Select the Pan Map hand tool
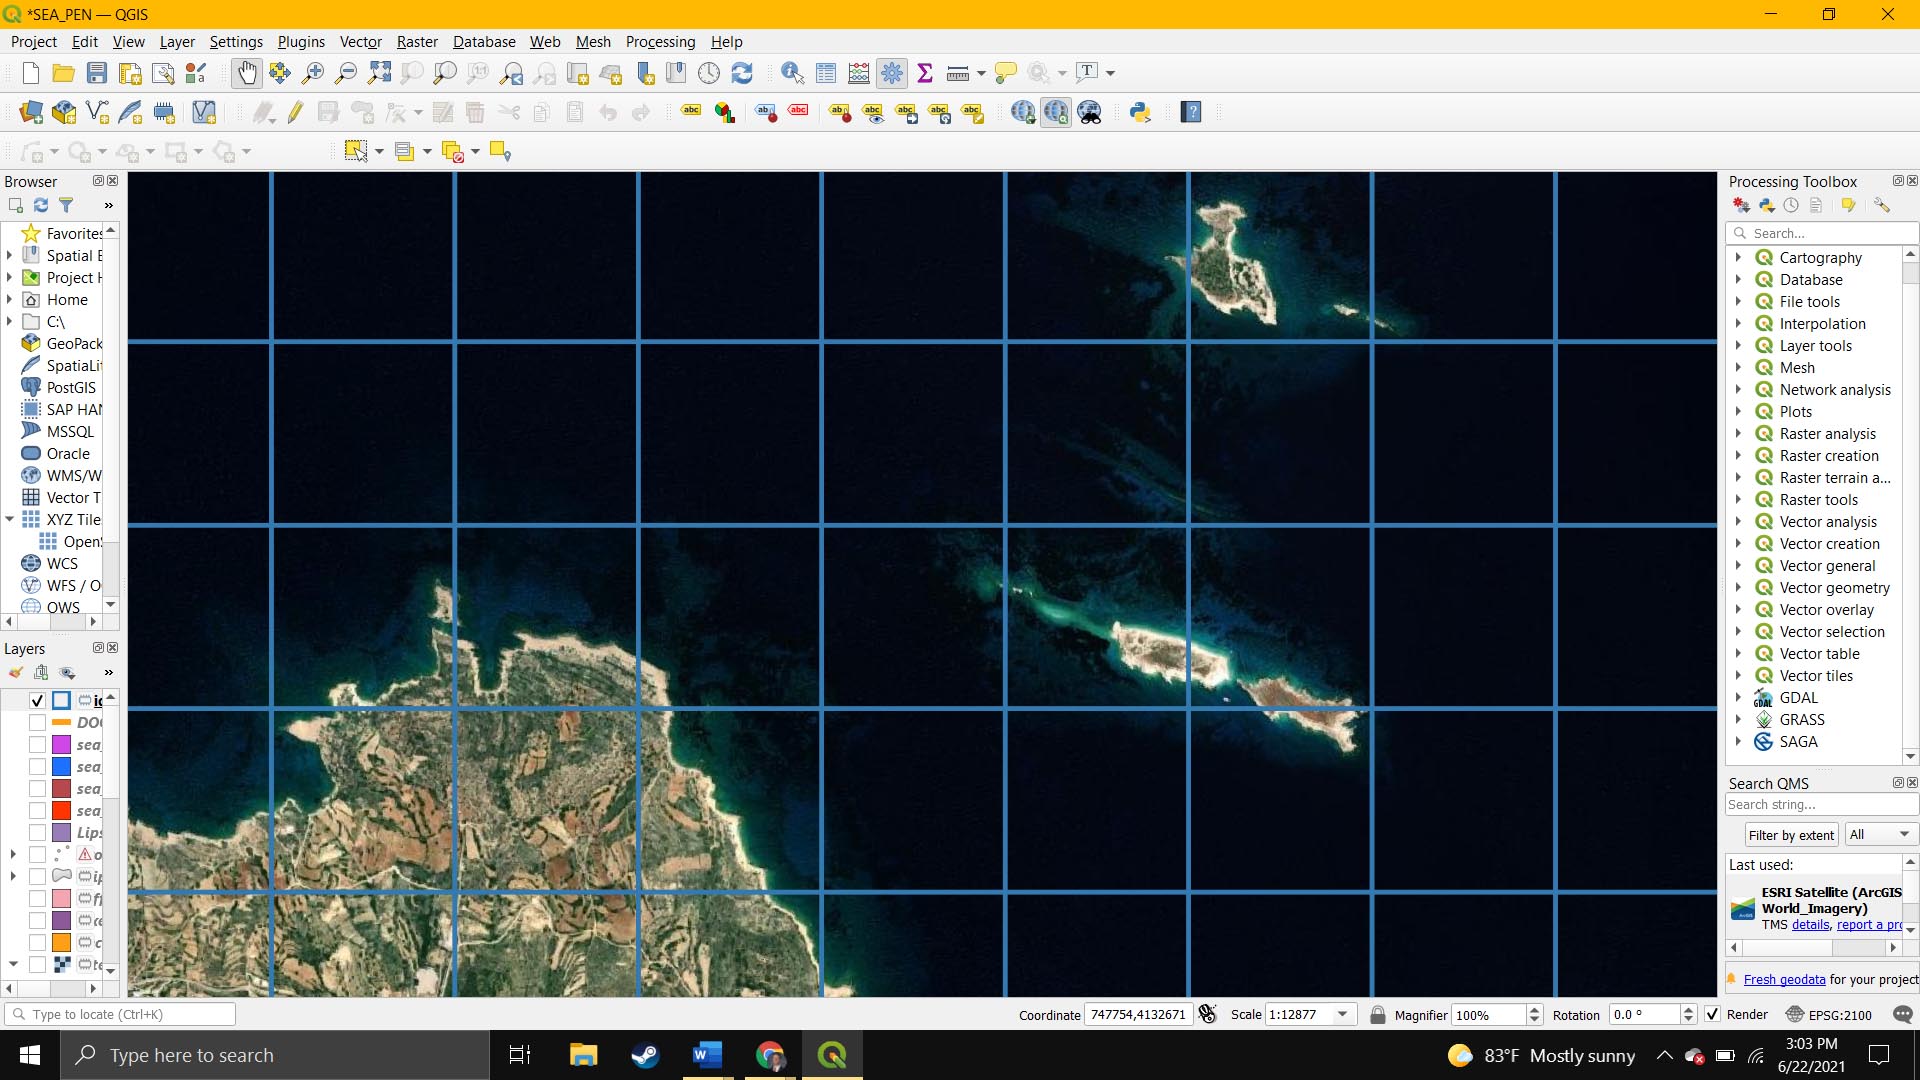Viewport: 1920px width, 1080px height. pyautogui.click(x=246, y=73)
